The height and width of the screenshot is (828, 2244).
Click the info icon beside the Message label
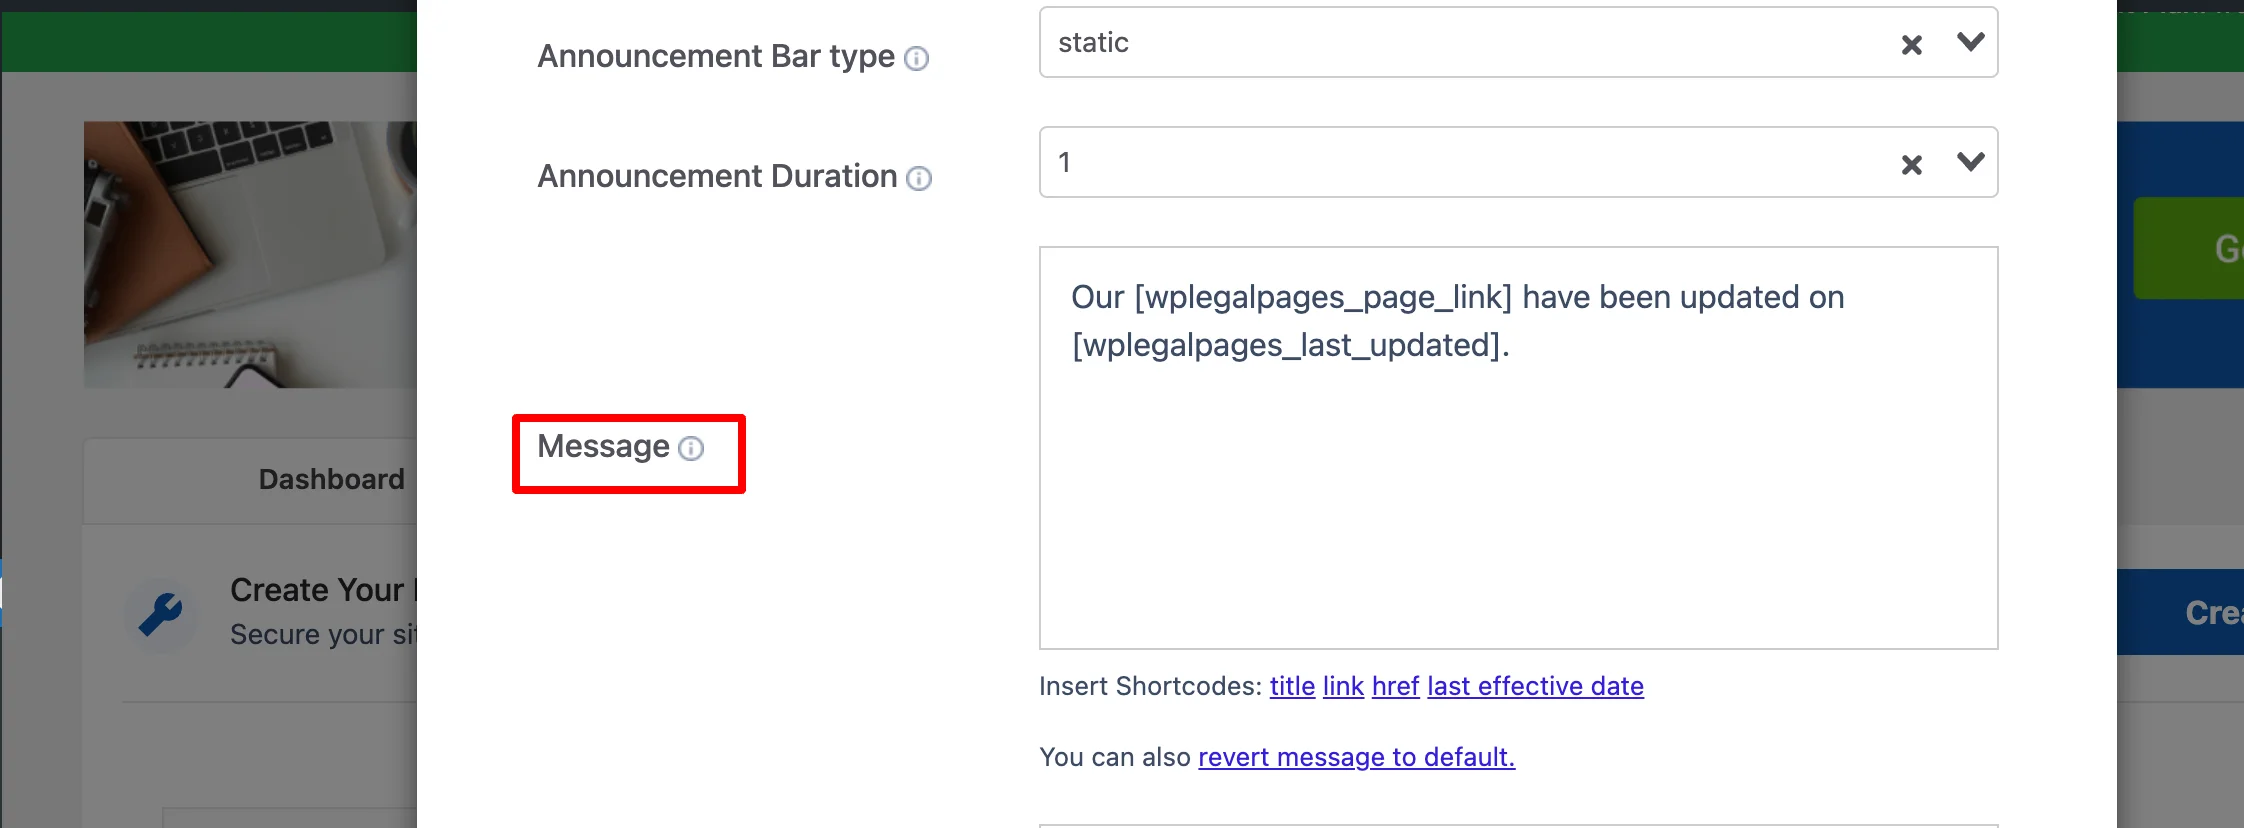(691, 448)
